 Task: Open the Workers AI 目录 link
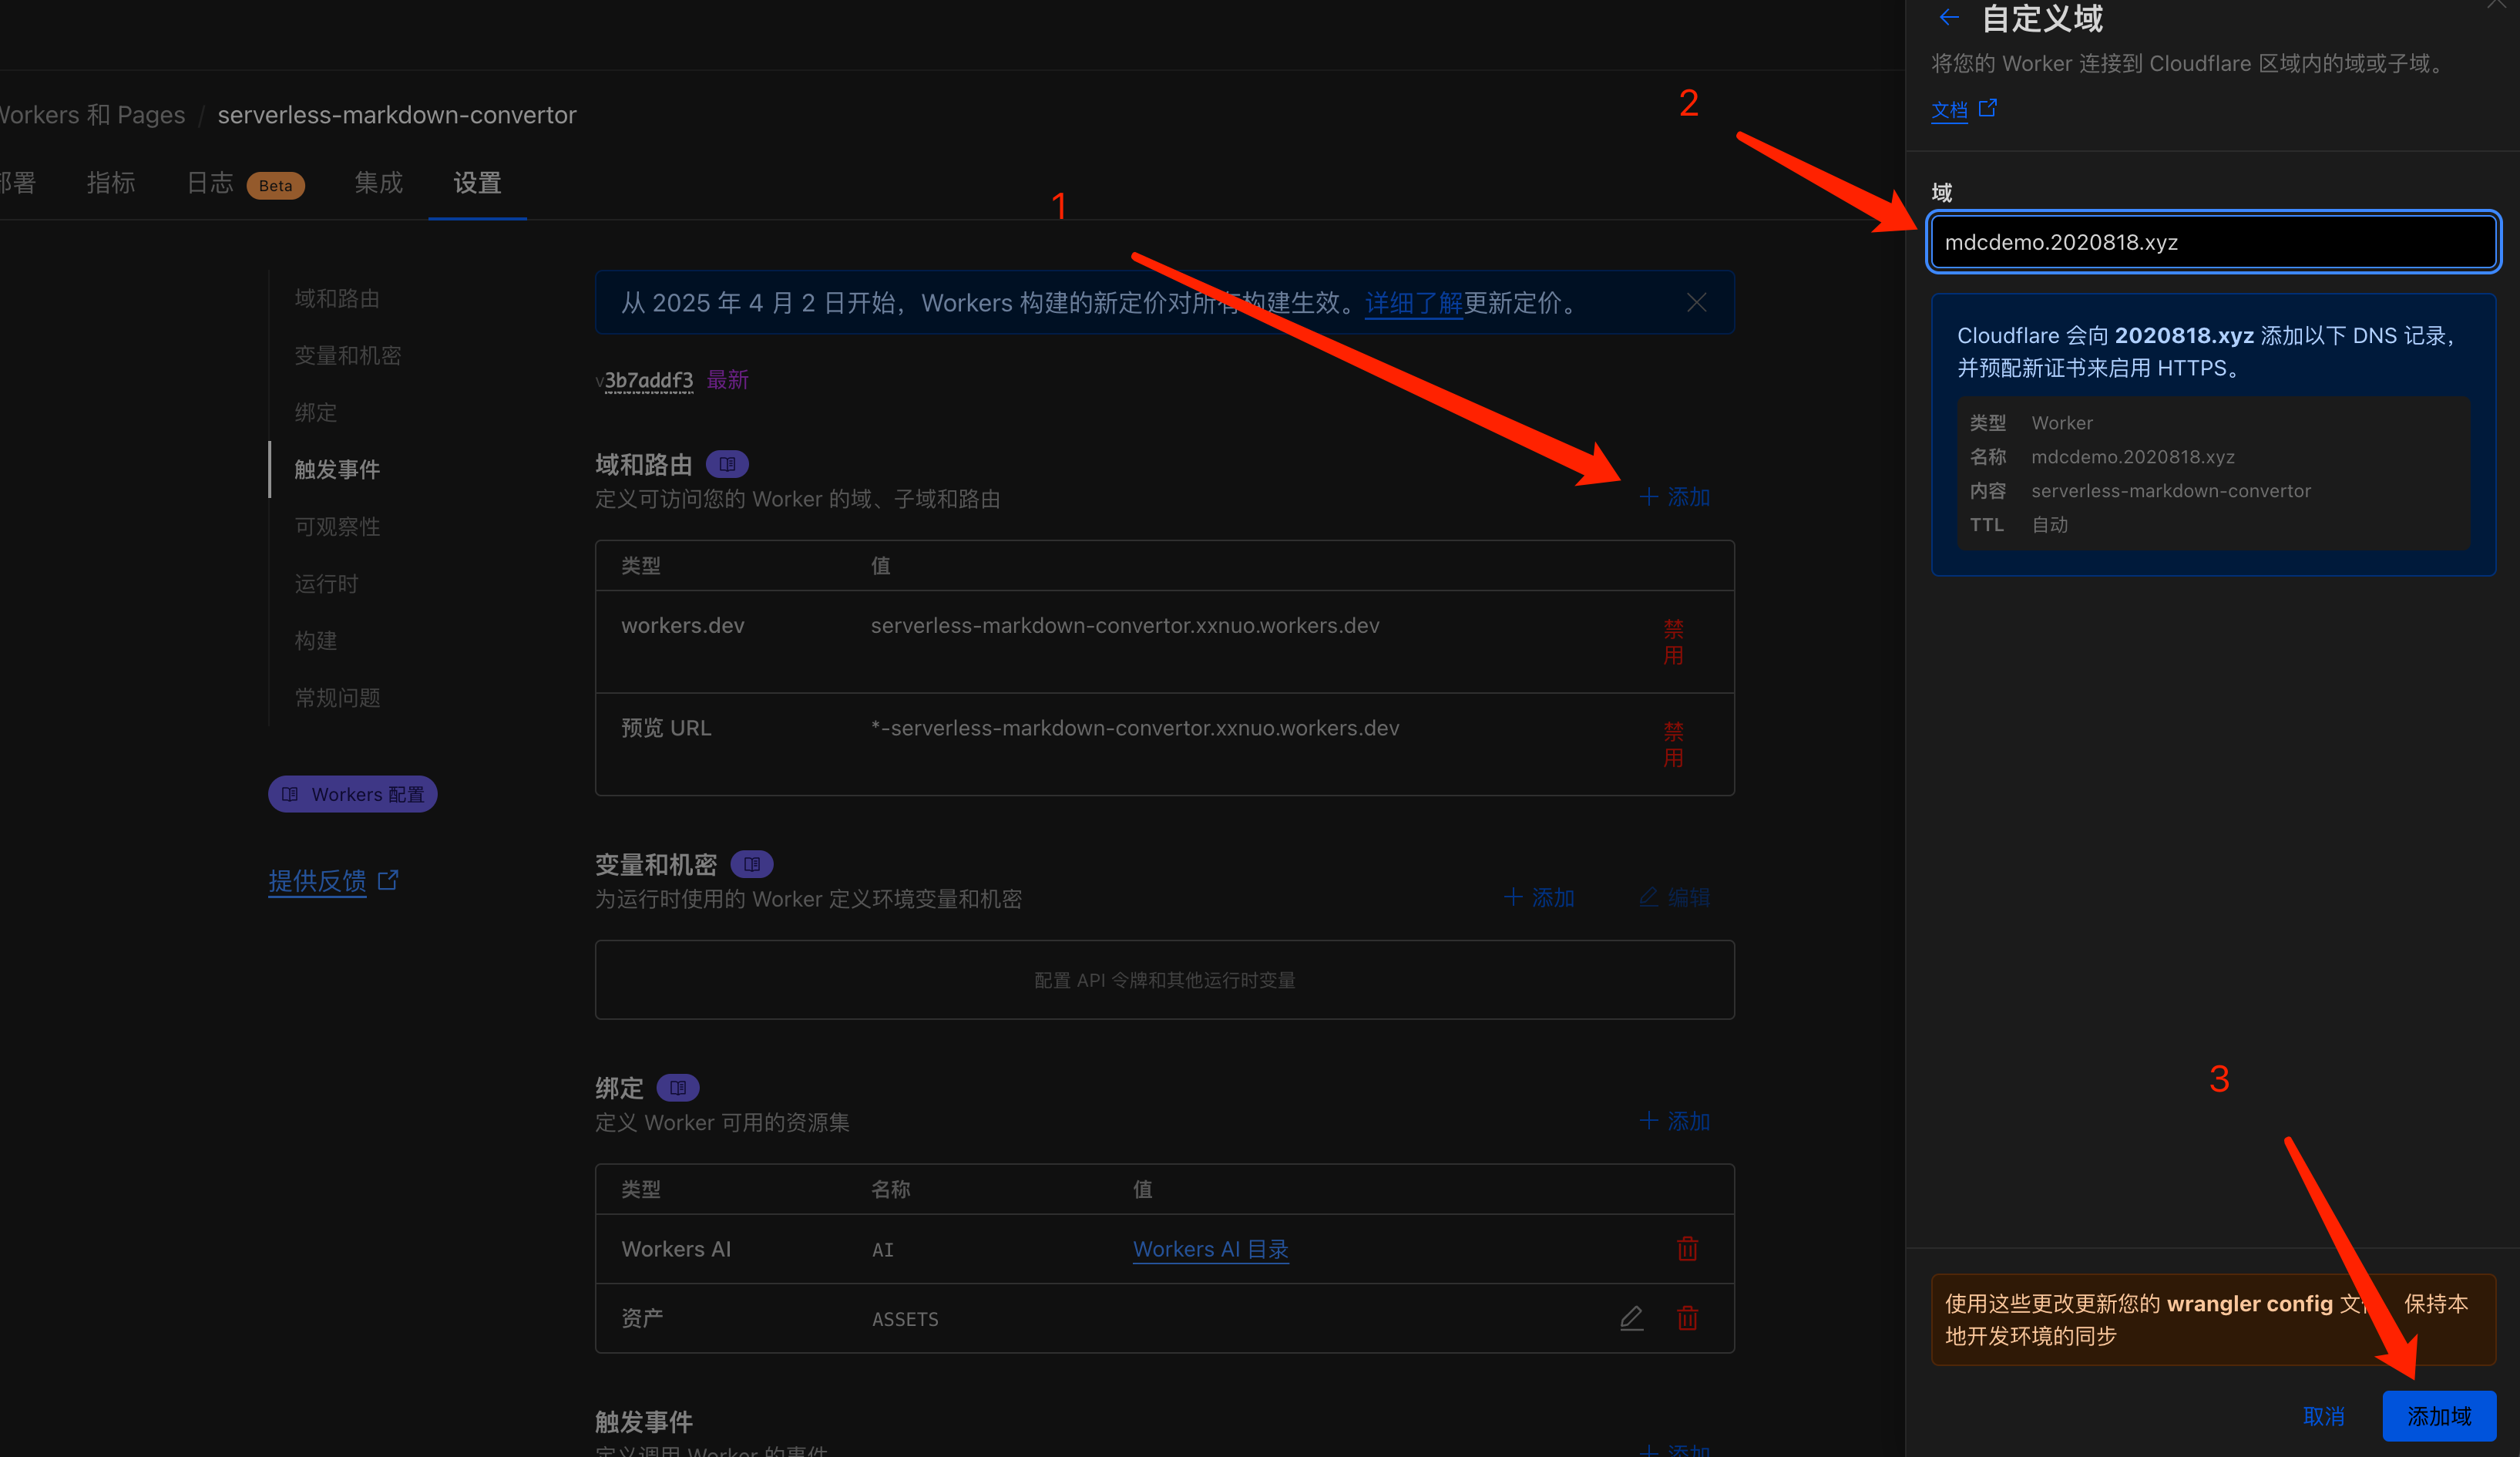click(x=1210, y=1249)
